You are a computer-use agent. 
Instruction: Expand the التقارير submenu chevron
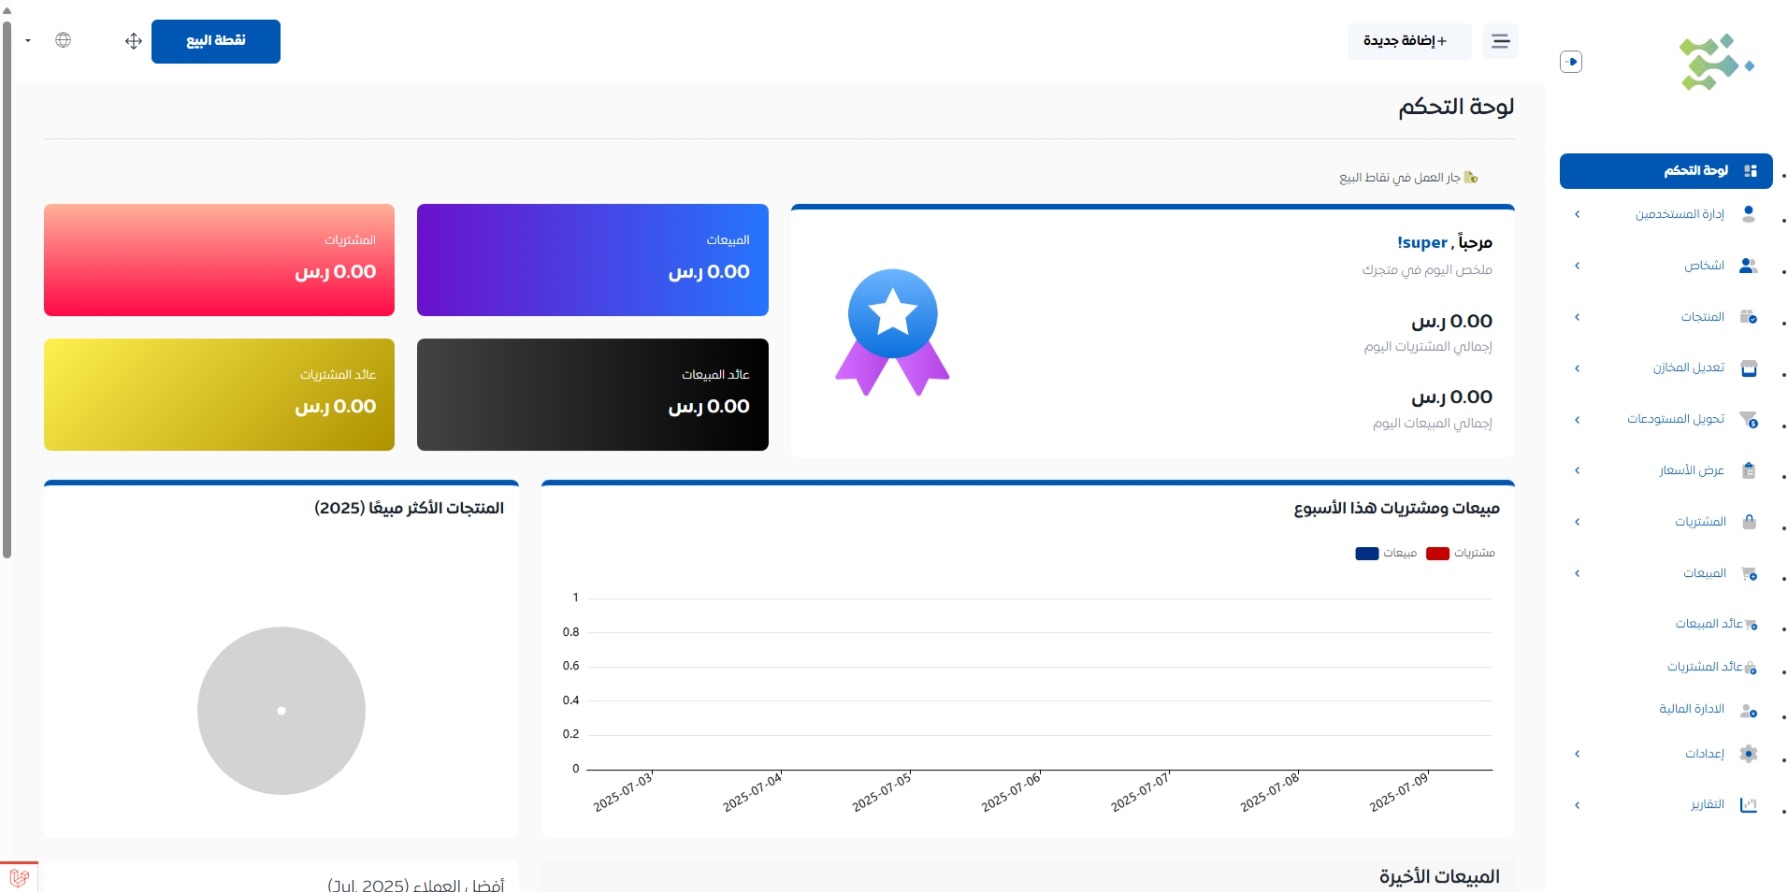[x=1577, y=805]
